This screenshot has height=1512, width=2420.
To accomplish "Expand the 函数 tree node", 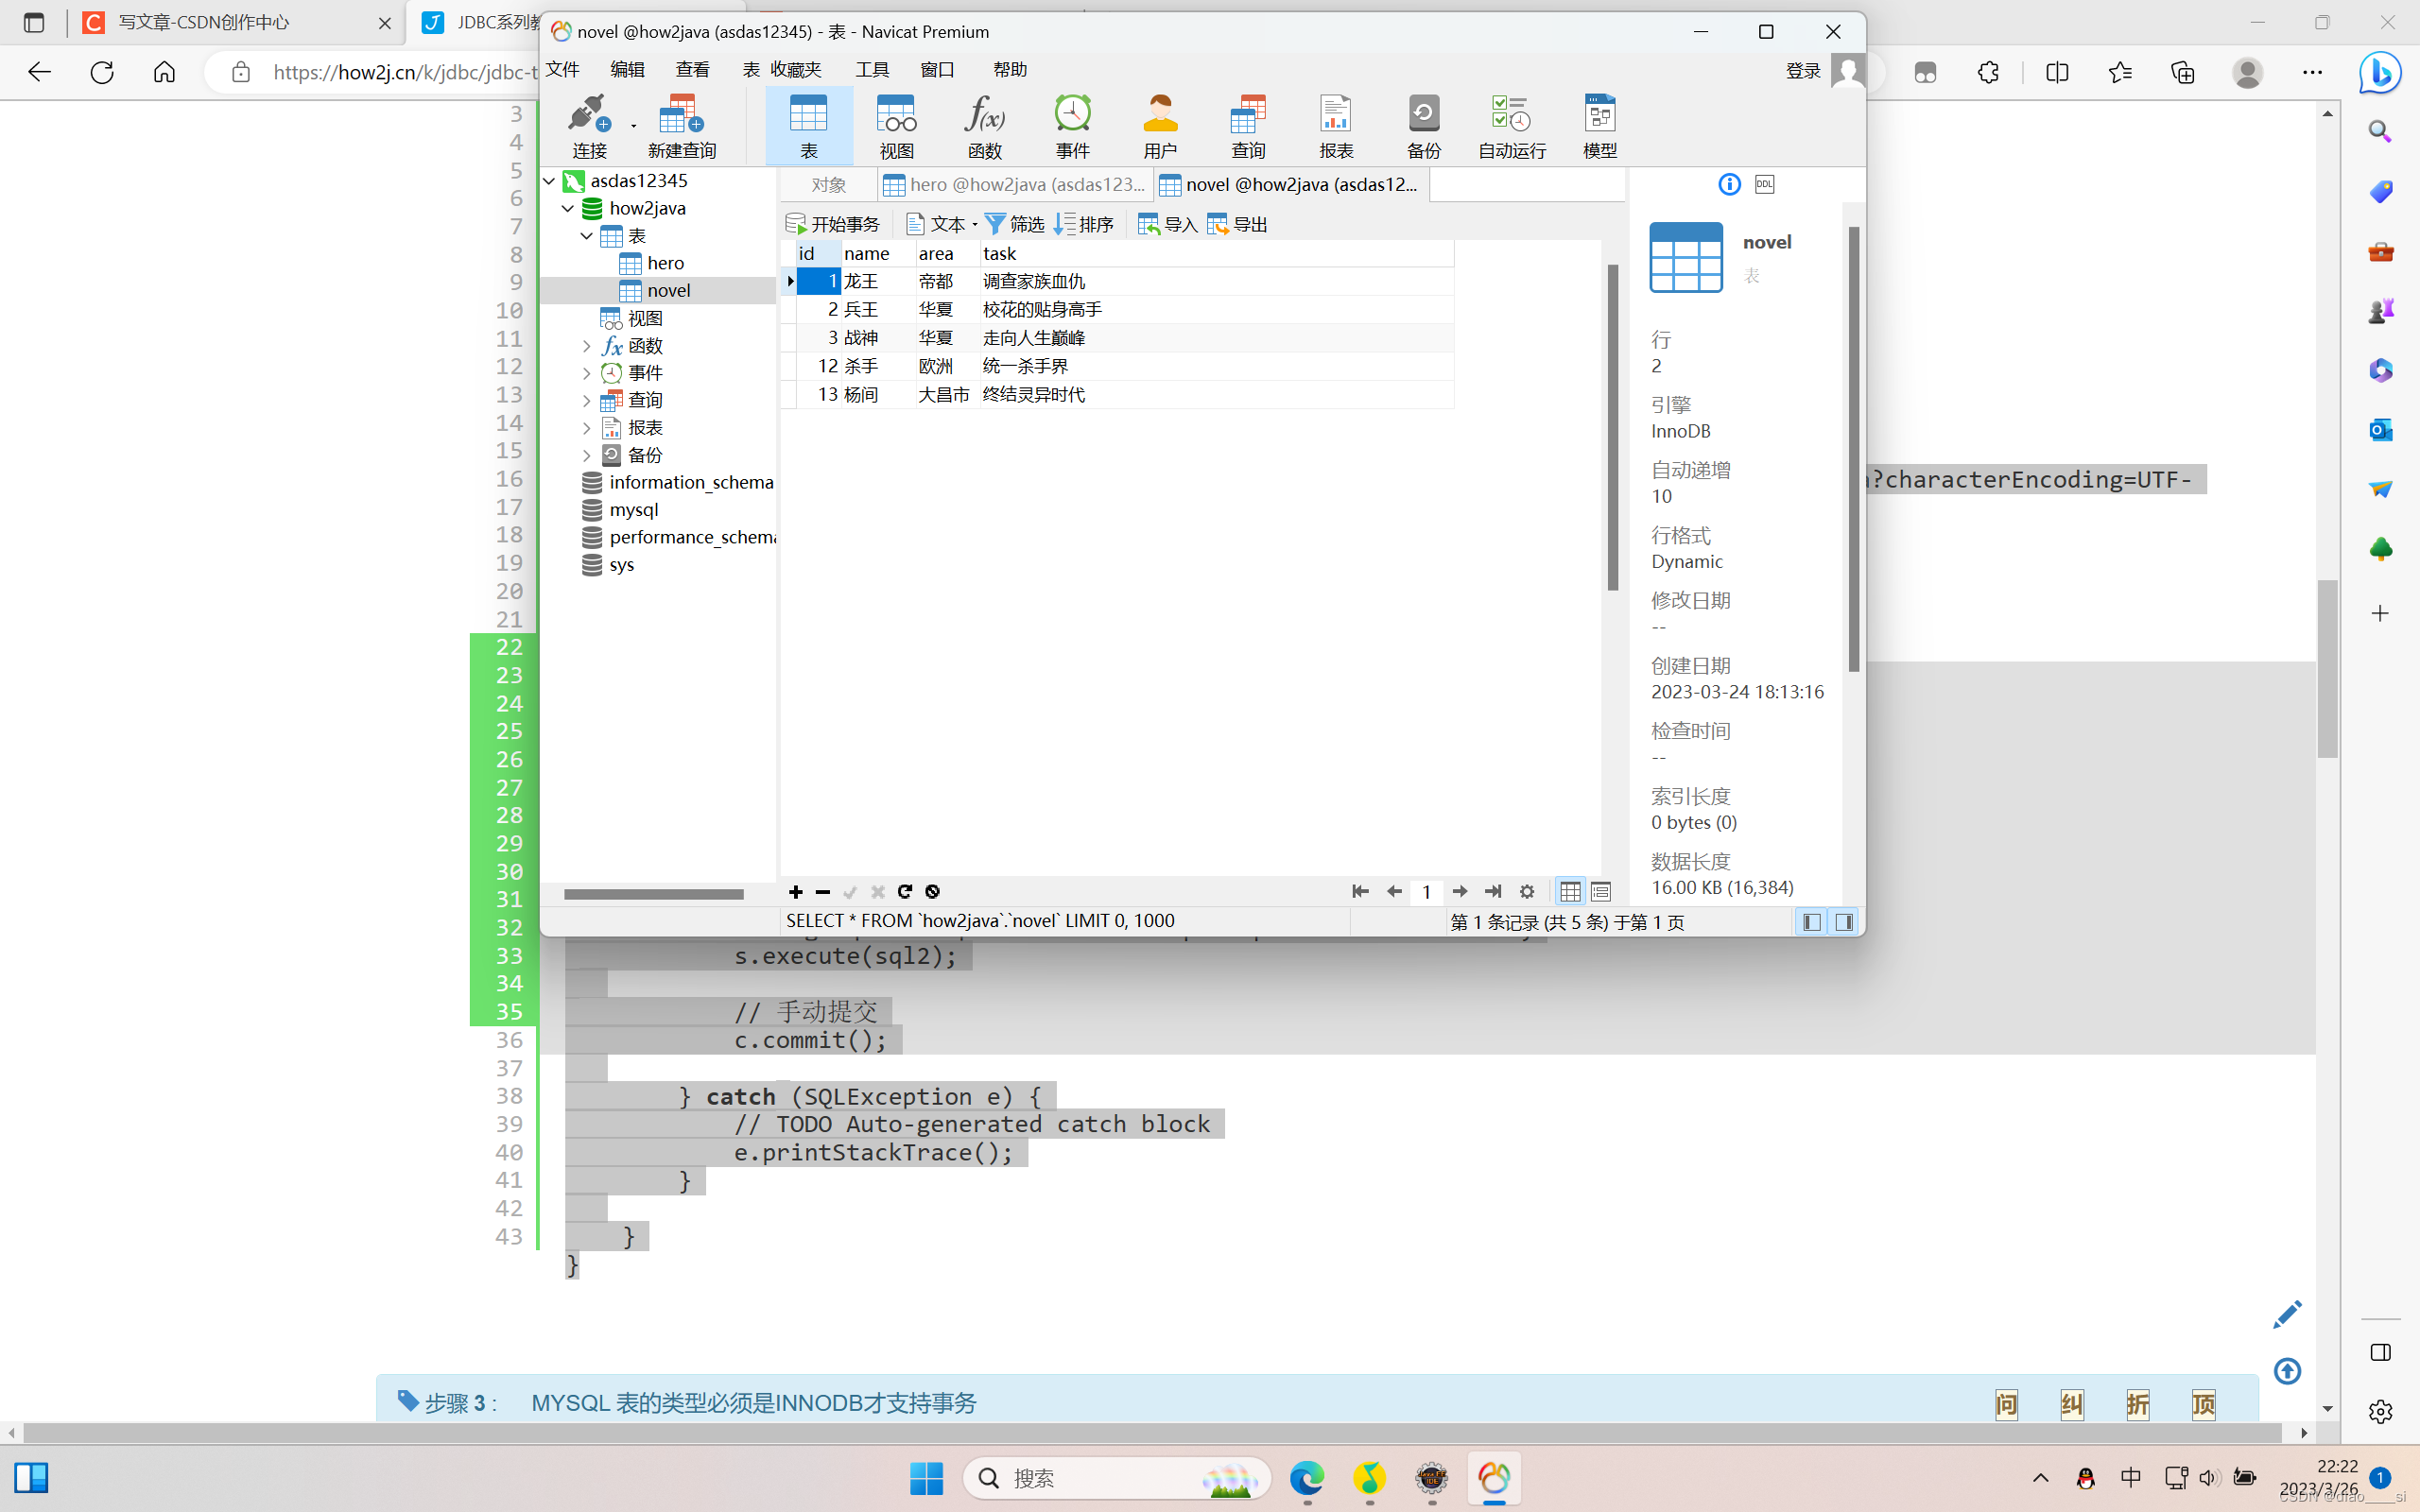I will 587,346.
